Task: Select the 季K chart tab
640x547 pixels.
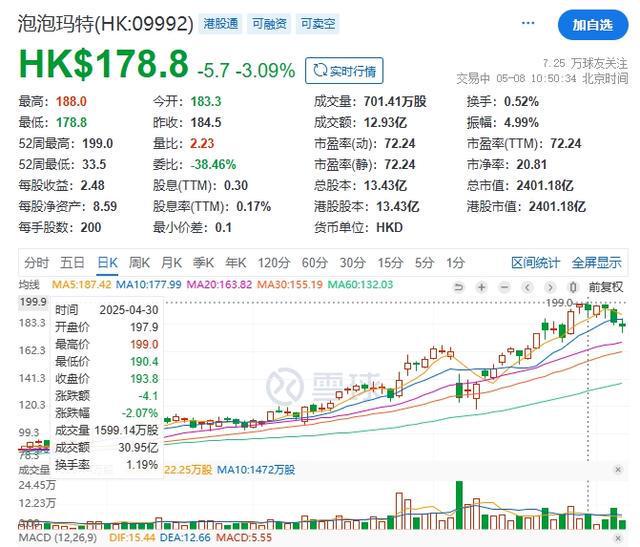Action: pyautogui.click(x=204, y=262)
